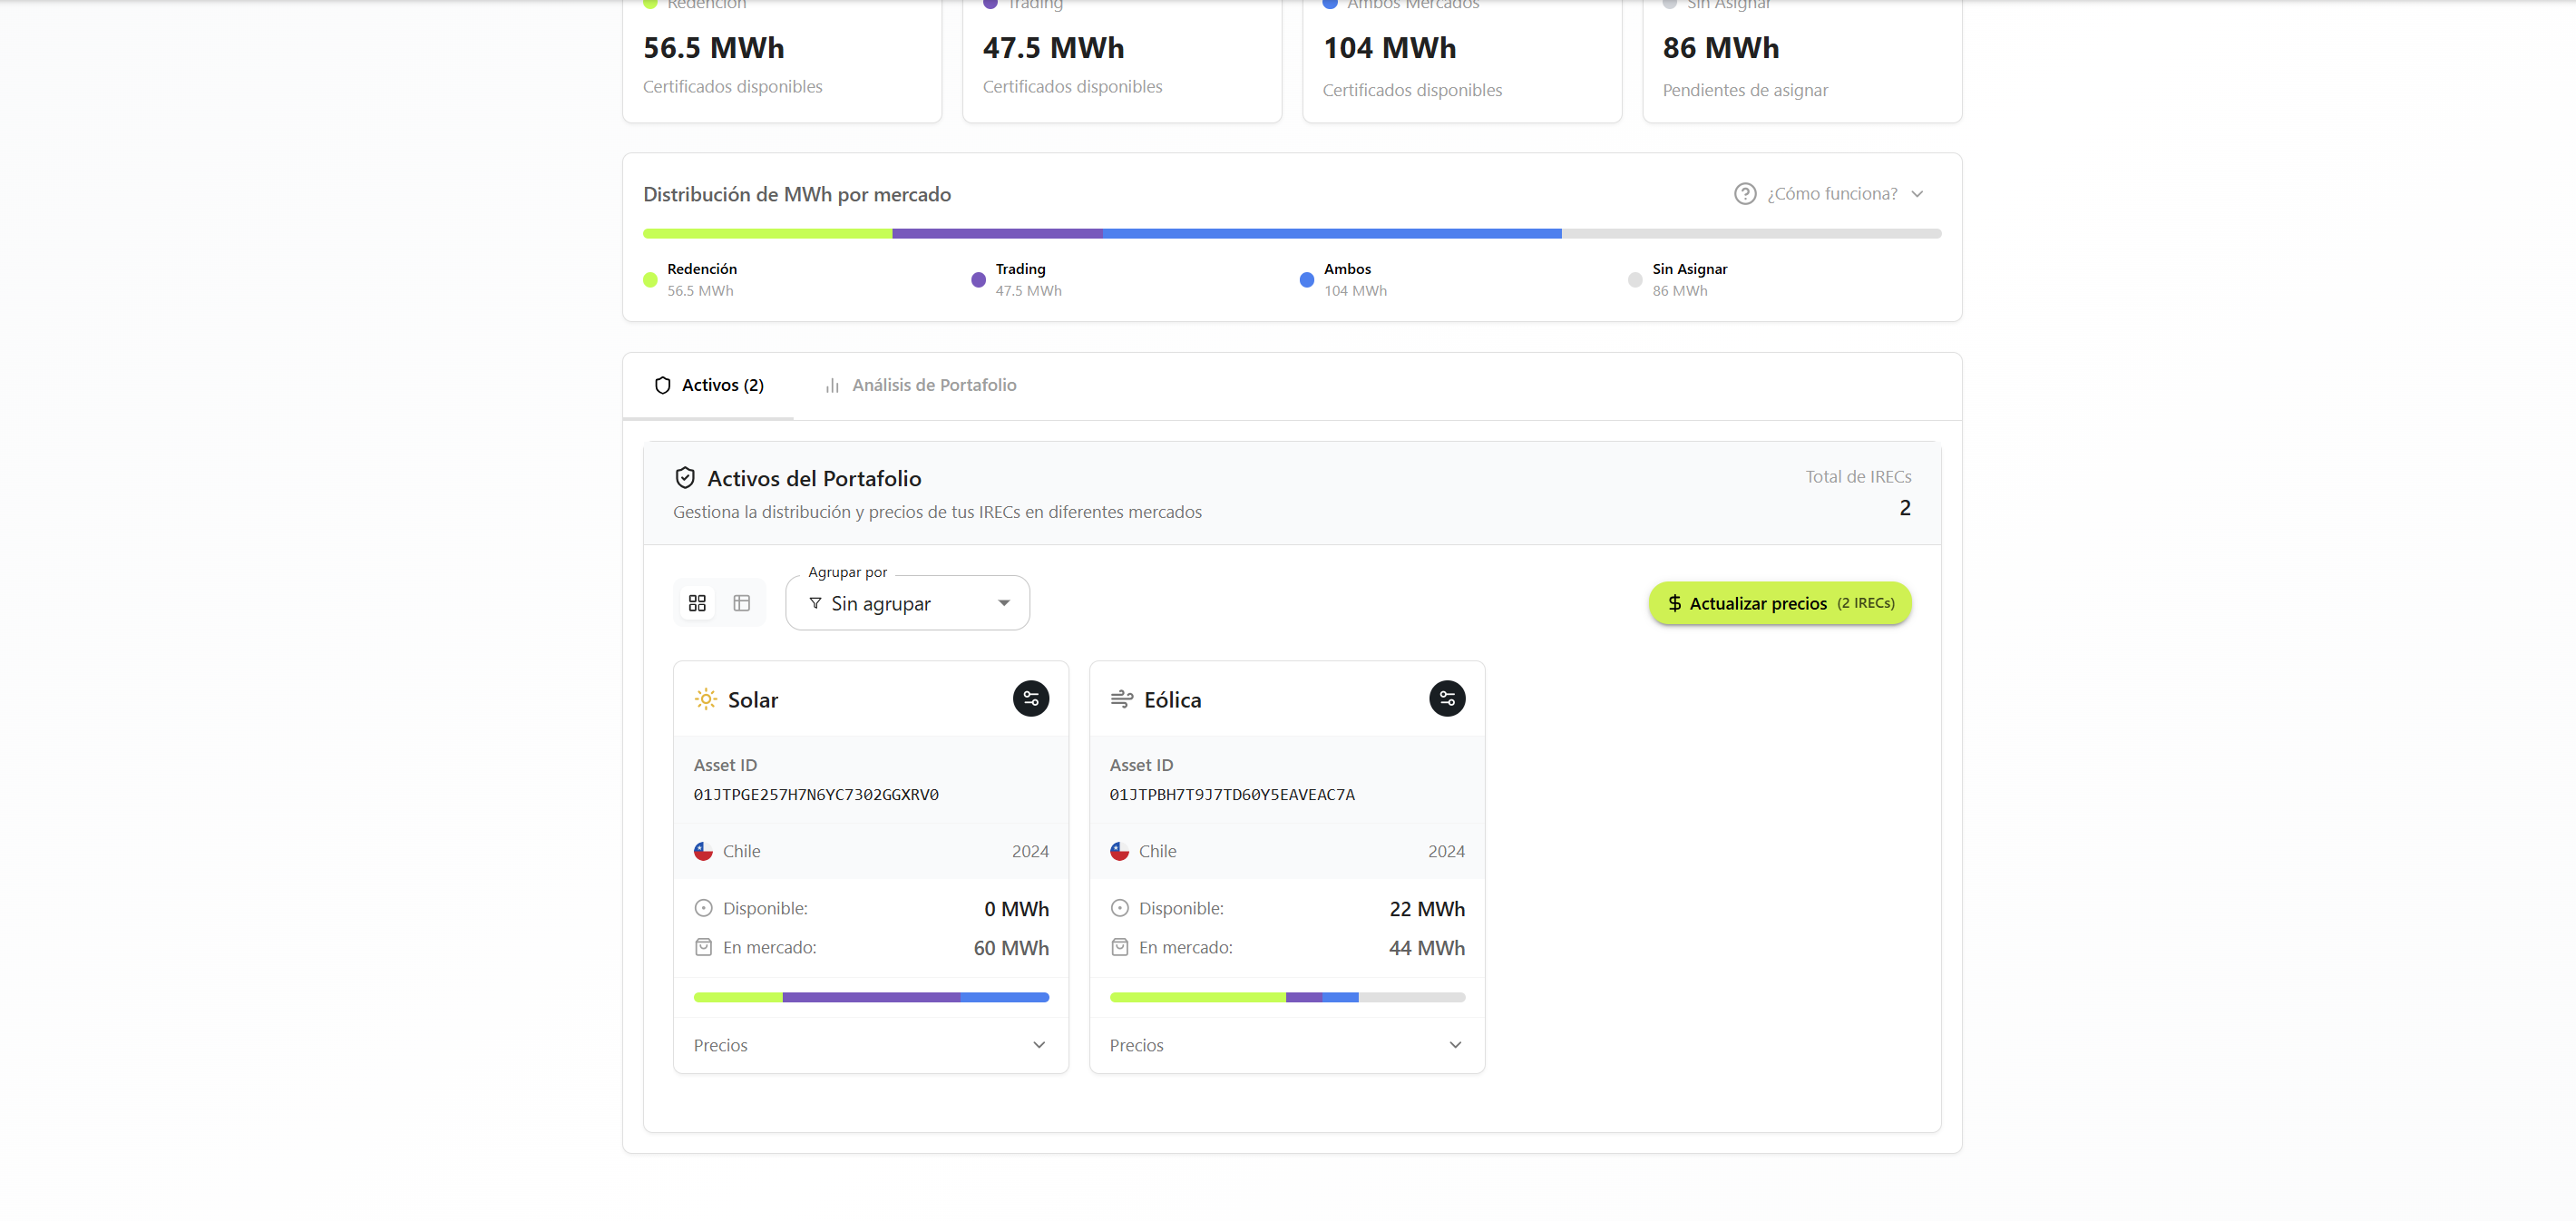Switch to grid card view
2576x1221 pixels.
697,603
